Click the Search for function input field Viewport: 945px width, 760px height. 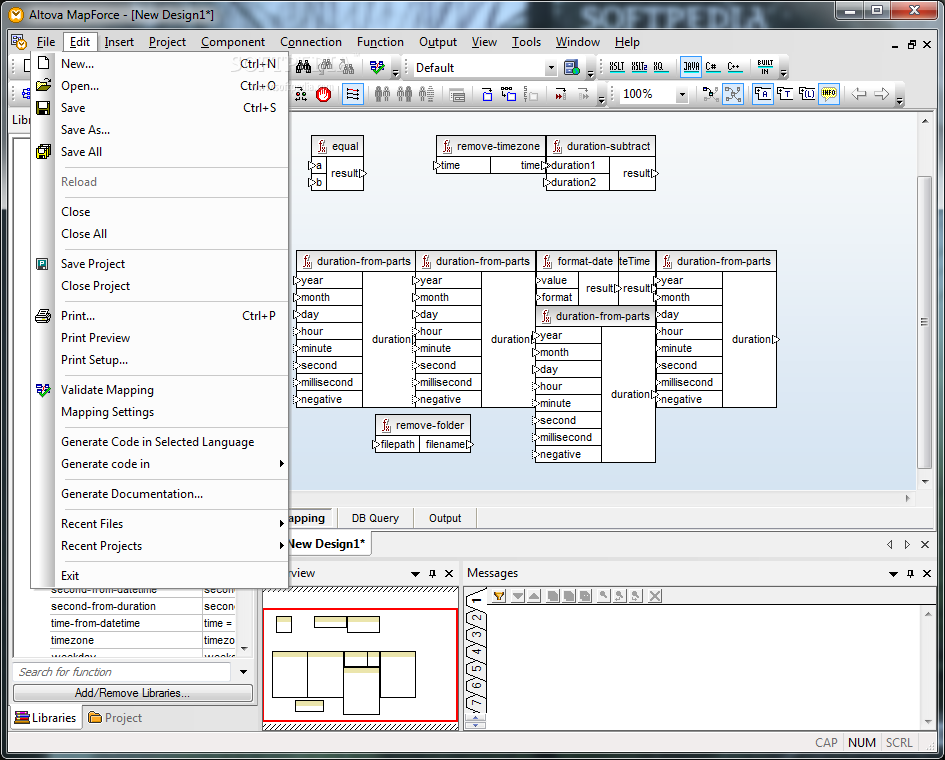(x=122, y=671)
